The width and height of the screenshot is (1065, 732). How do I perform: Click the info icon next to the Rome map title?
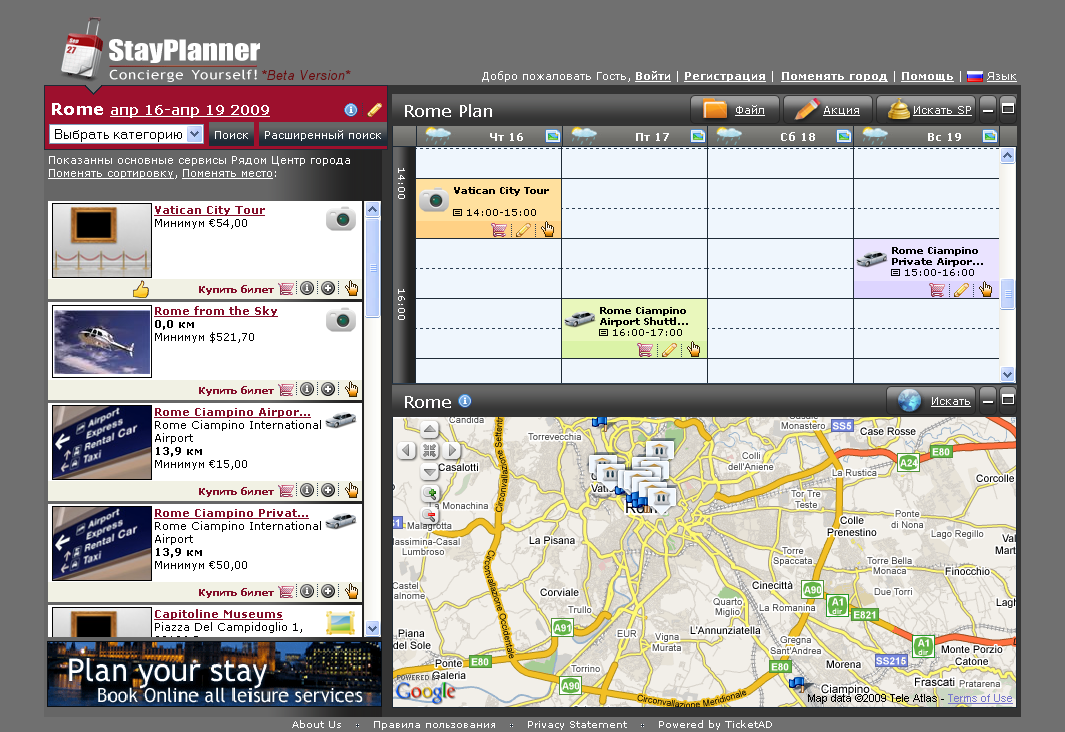[465, 401]
